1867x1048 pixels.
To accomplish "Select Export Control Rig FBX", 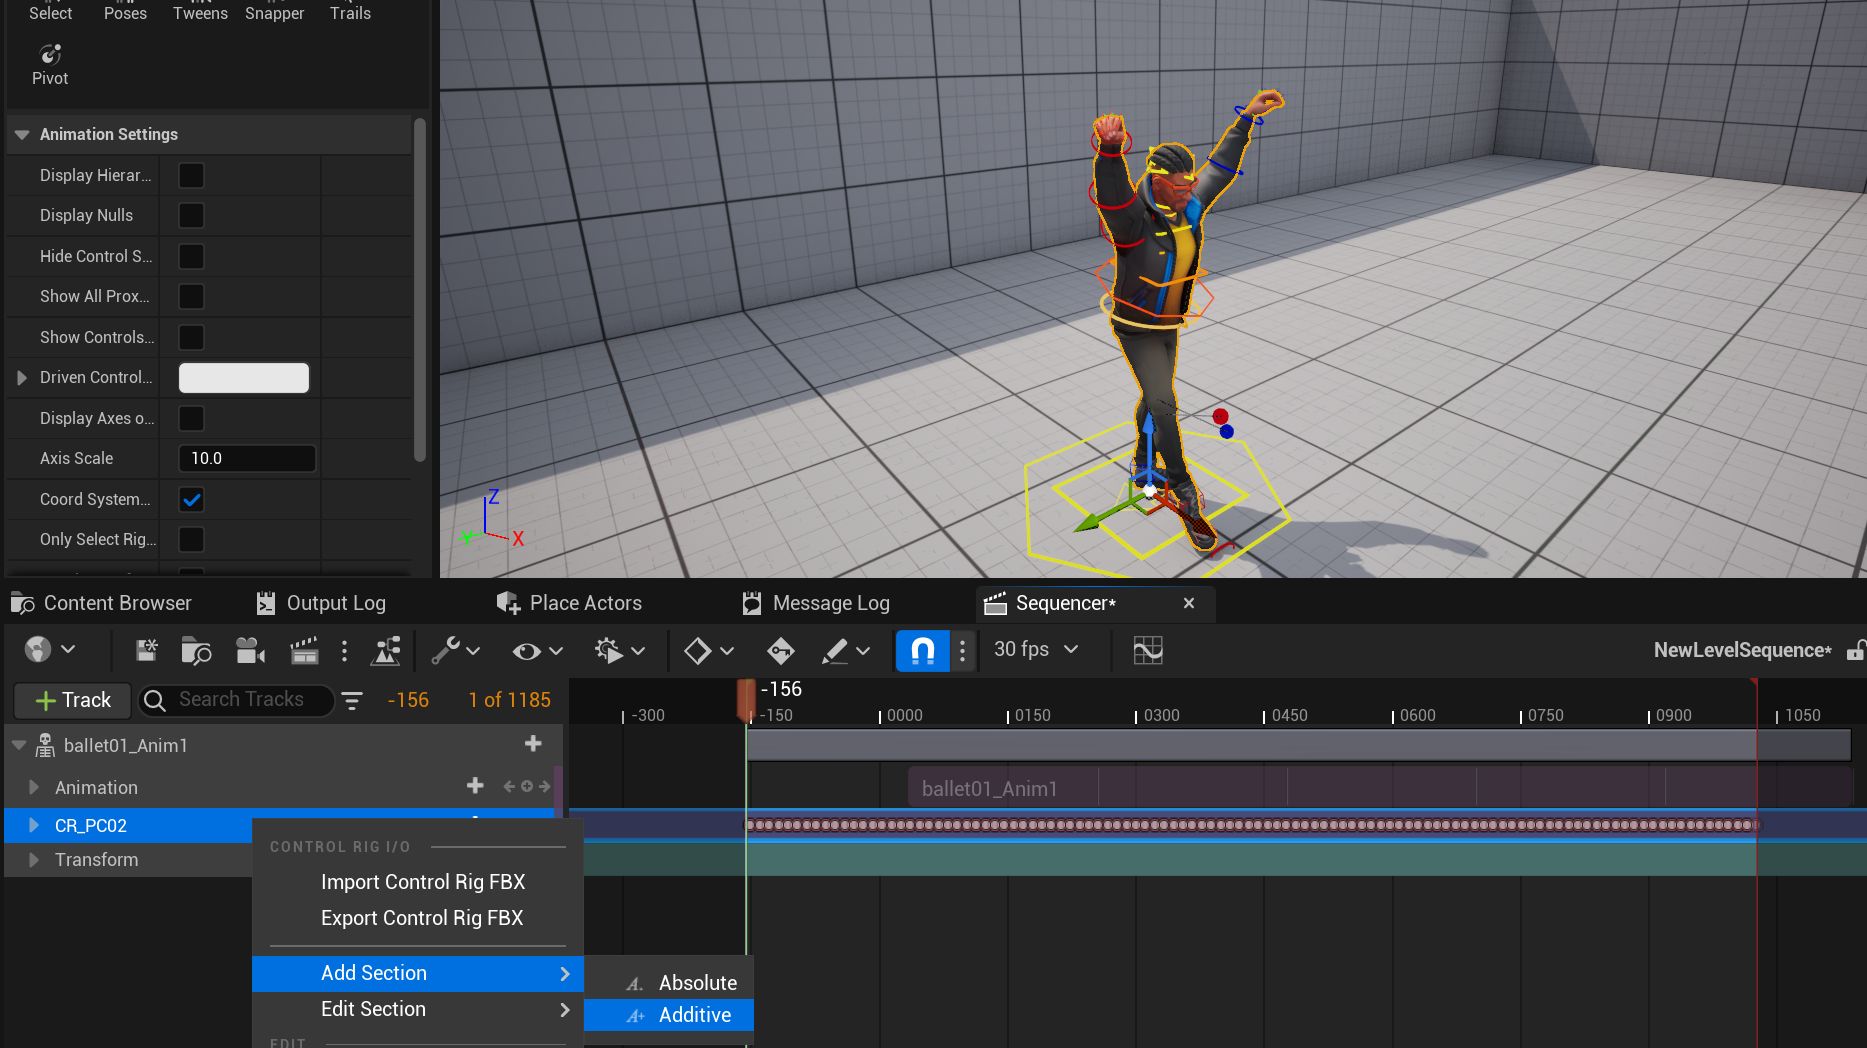I will (421, 918).
